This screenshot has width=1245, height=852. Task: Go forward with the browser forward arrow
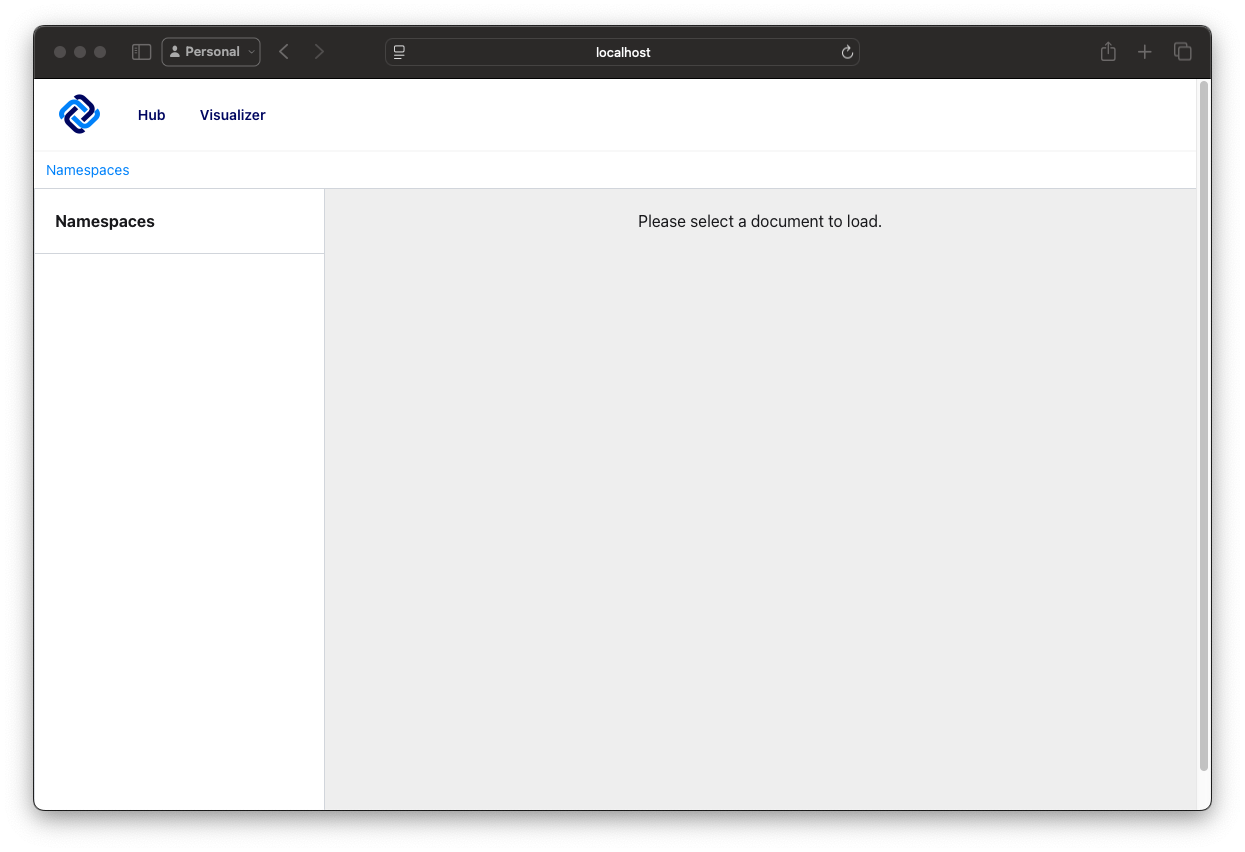point(319,52)
